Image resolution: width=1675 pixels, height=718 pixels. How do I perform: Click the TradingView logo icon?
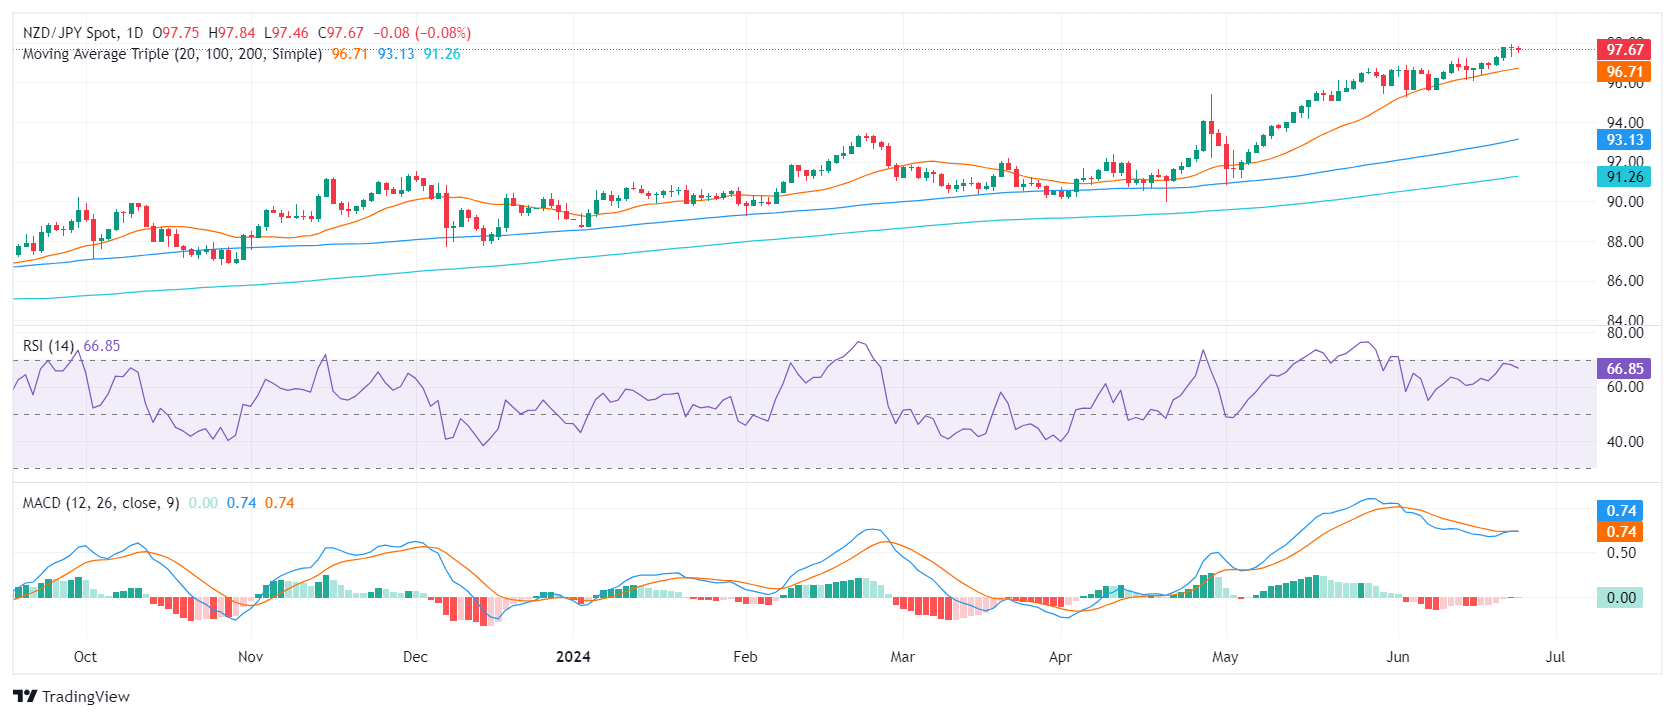[x=25, y=696]
